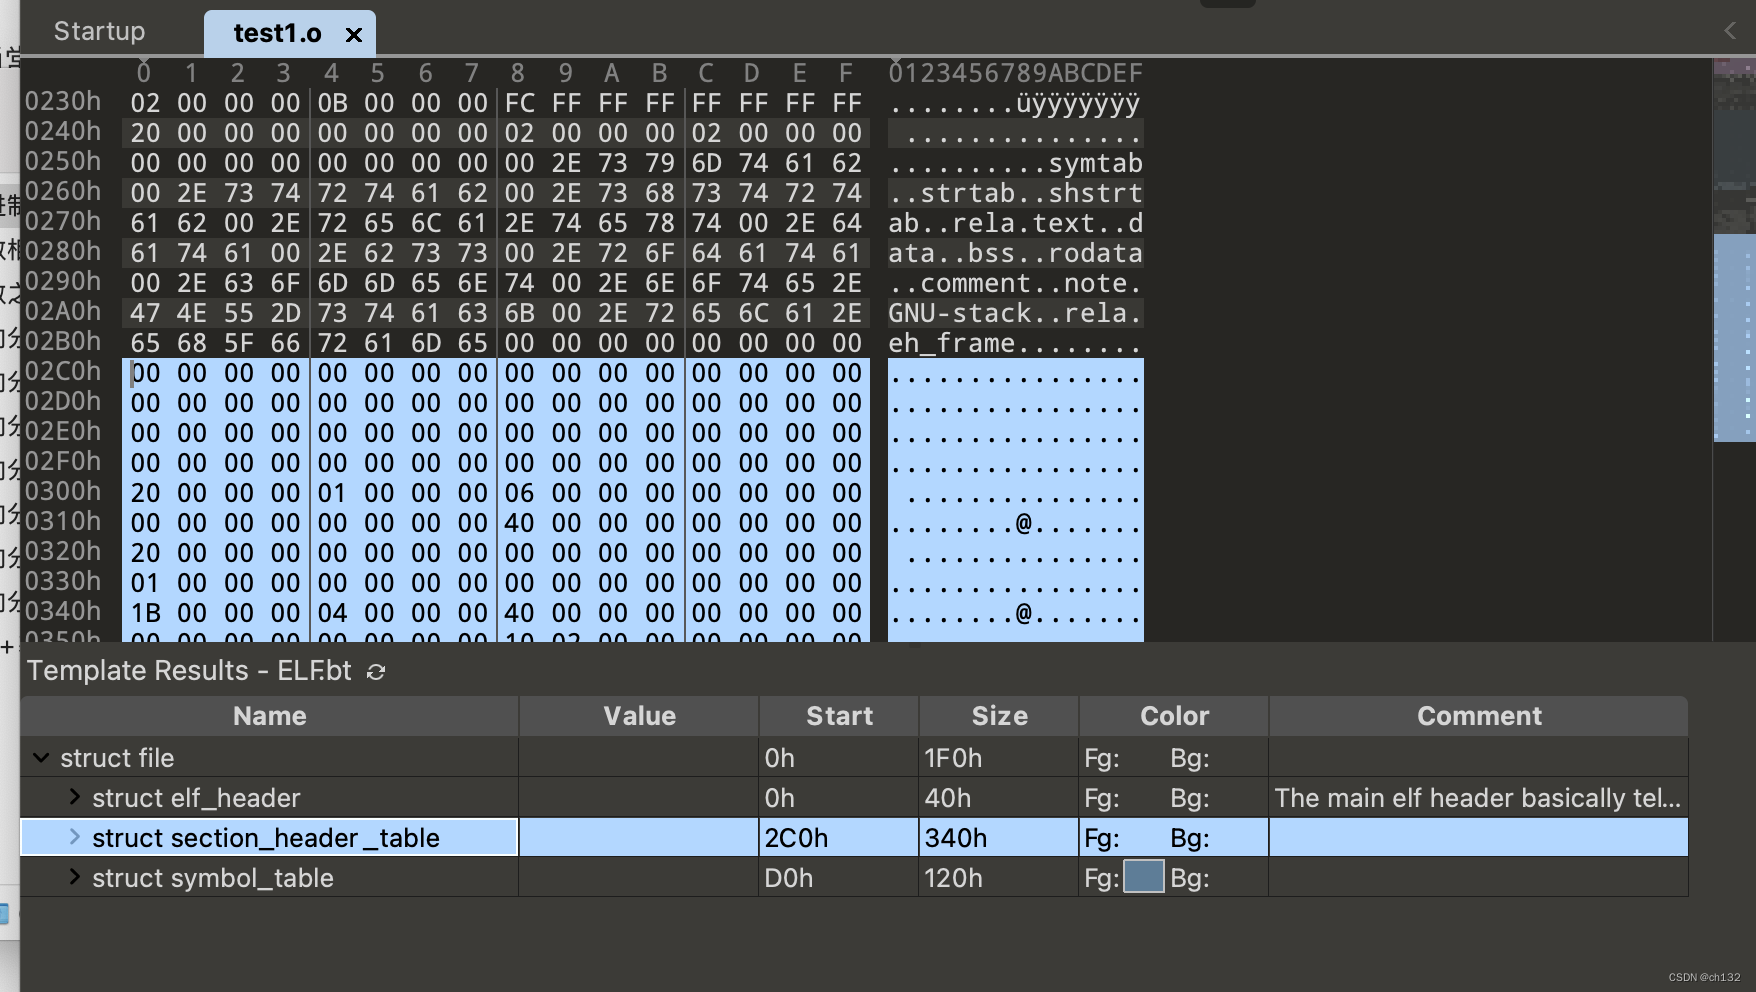
Task: Click ASCII text 'GNU-stack..rela.'
Action: (x=1015, y=313)
